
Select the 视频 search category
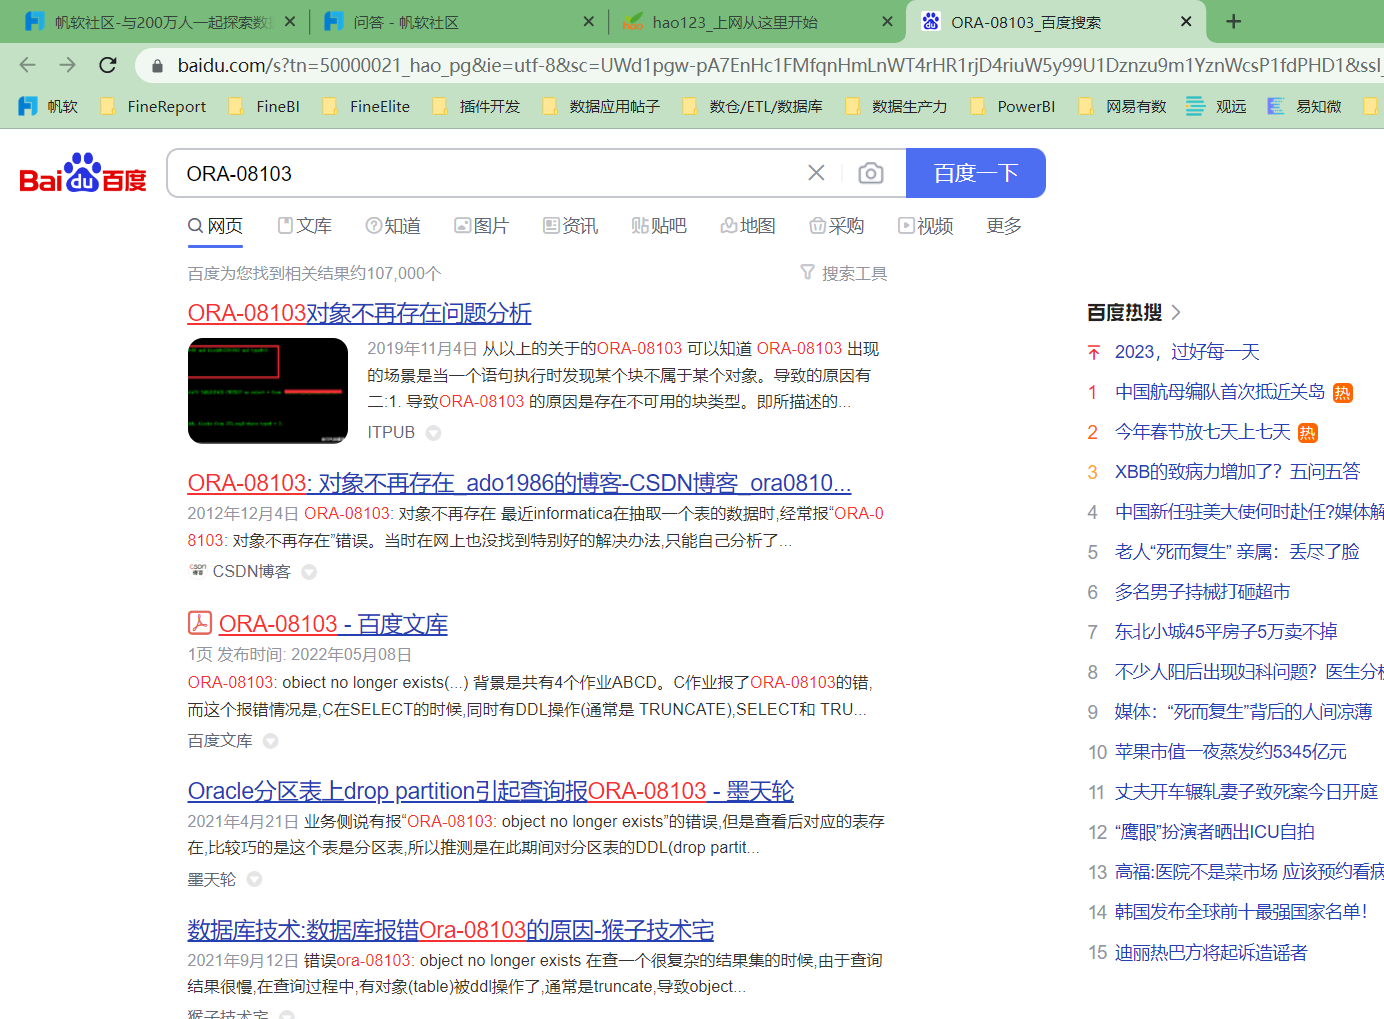pyautogui.click(x=925, y=226)
